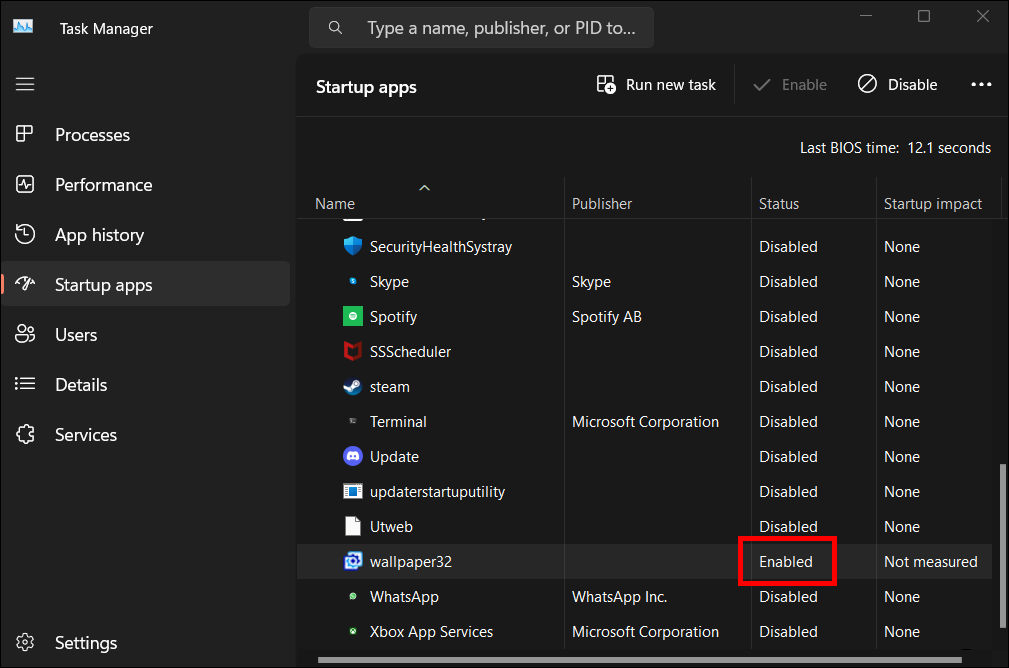Image resolution: width=1009 pixels, height=668 pixels.
Task: Select the WhatsApp icon
Action: tap(353, 596)
